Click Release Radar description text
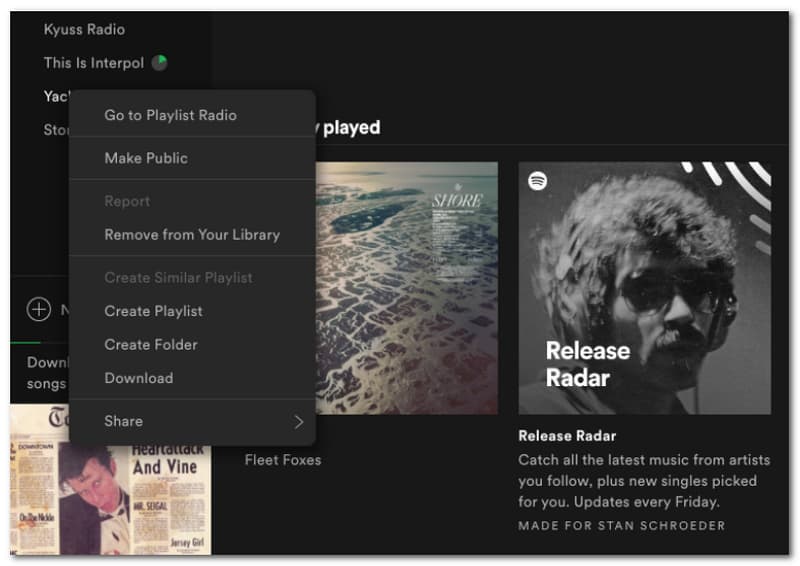This screenshot has height=566, width=800. coord(644,481)
